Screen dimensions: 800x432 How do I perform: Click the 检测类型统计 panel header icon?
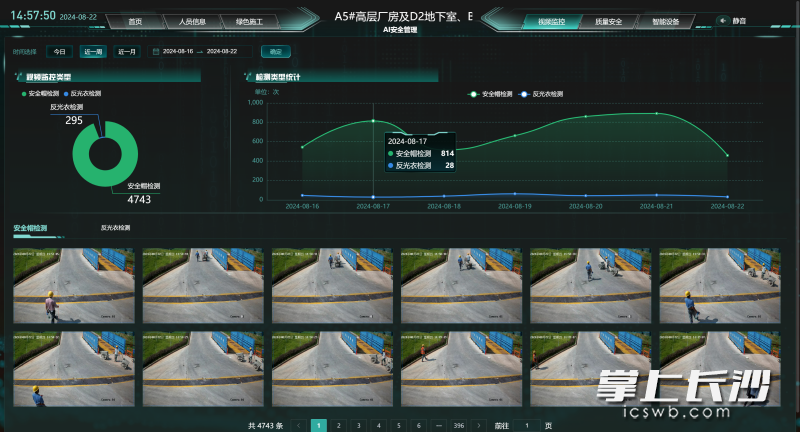(x=248, y=76)
